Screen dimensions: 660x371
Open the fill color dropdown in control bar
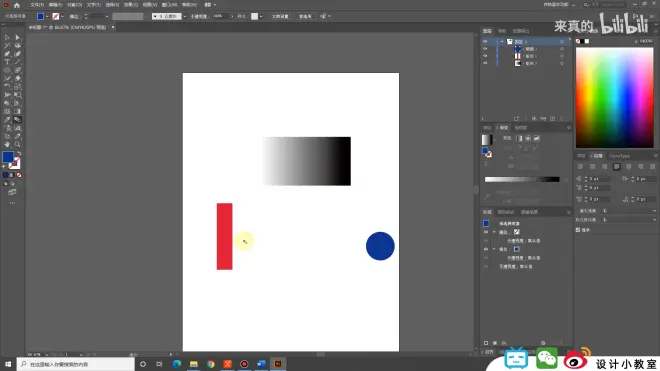coord(47,16)
